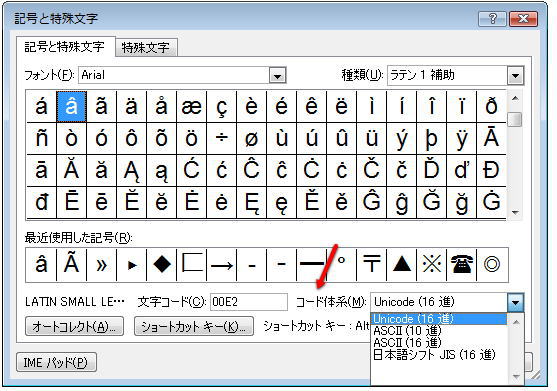
Task: Choose 日本語シフト JIS (16 進) option
Action: [439, 354]
